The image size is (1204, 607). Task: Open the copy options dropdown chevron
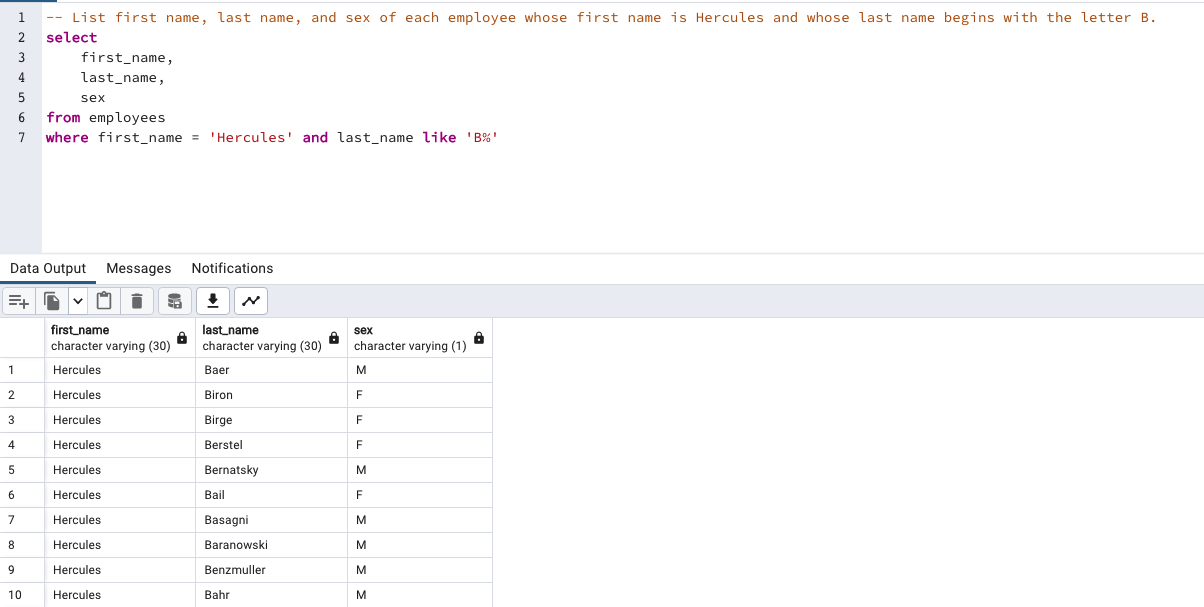pos(78,300)
